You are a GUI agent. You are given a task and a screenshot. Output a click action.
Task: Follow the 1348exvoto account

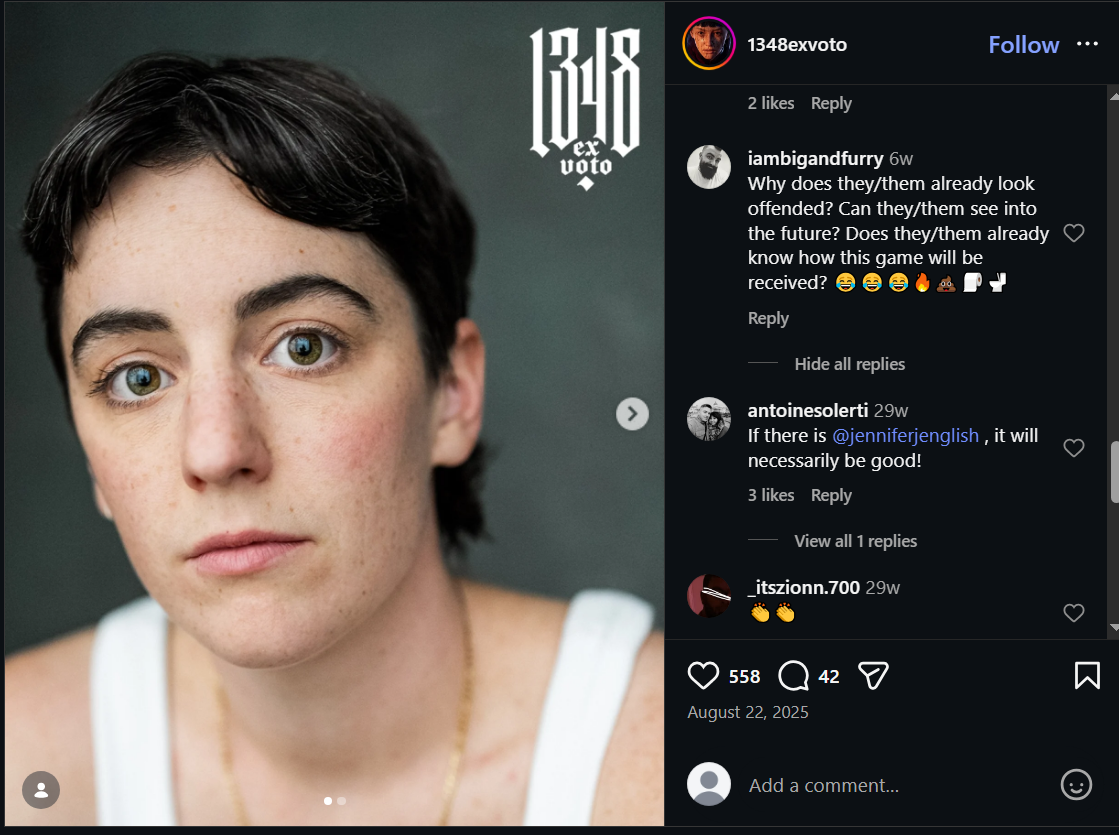pyautogui.click(x=1023, y=45)
